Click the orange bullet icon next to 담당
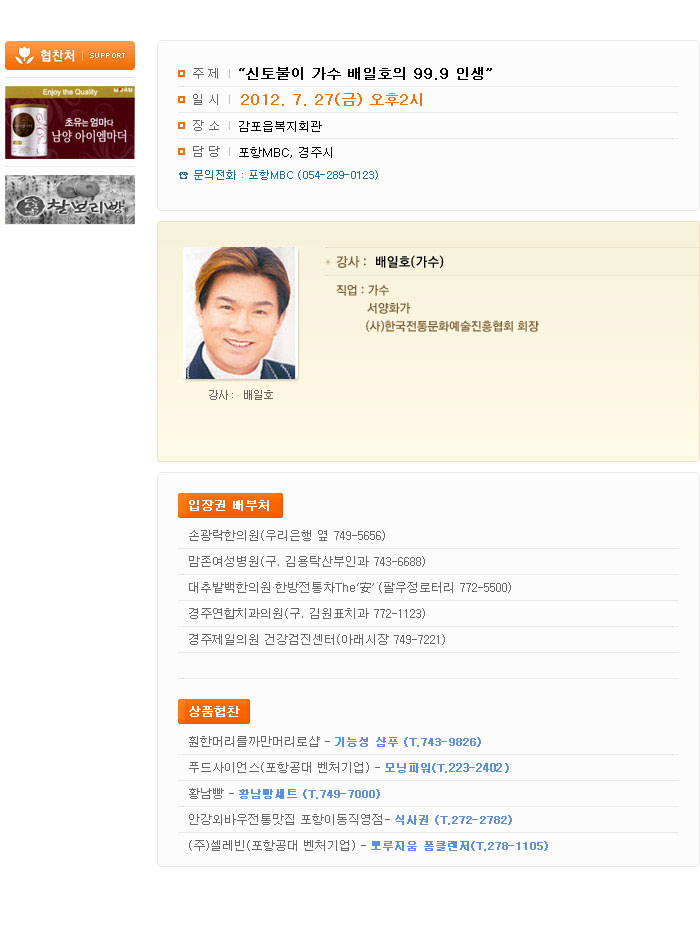Image resolution: width=700 pixels, height=941 pixels. point(182,152)
